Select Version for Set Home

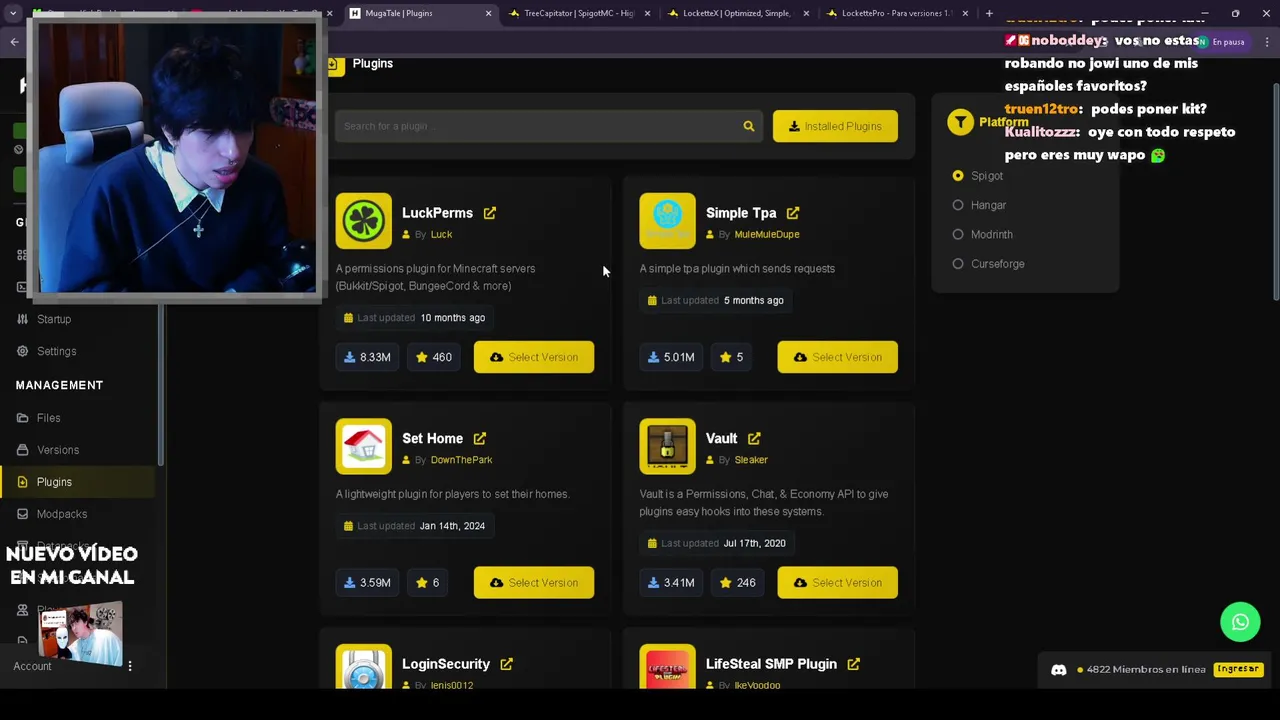[534, 583]
